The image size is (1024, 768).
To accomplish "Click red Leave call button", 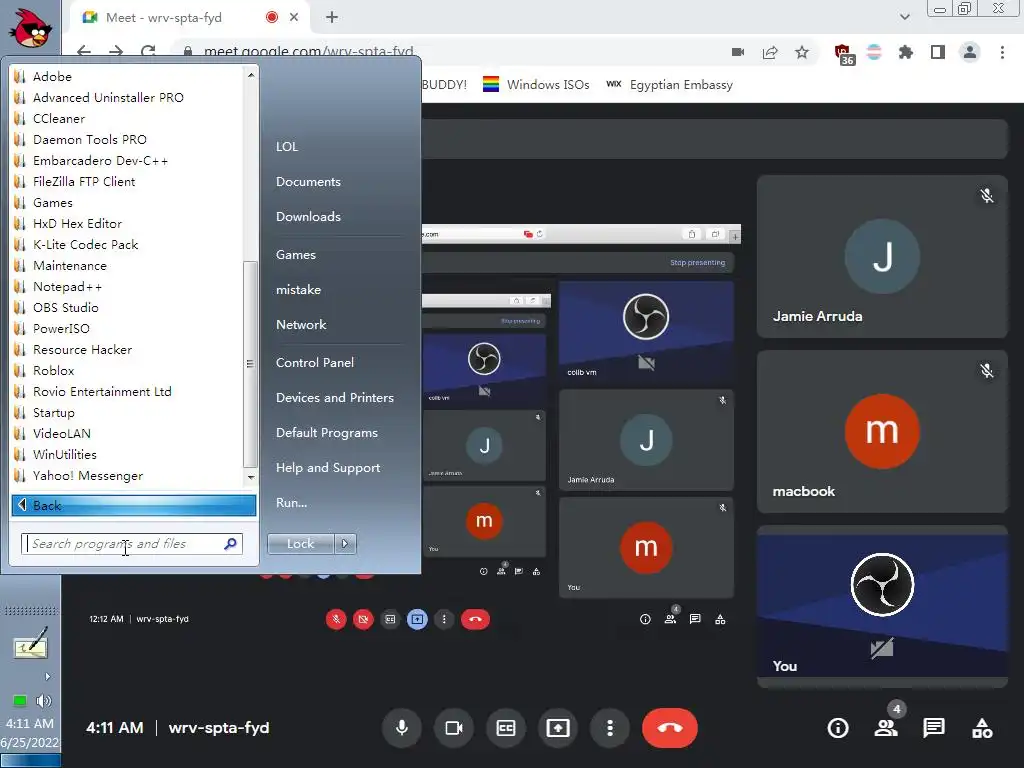I will tap(670, 728).
